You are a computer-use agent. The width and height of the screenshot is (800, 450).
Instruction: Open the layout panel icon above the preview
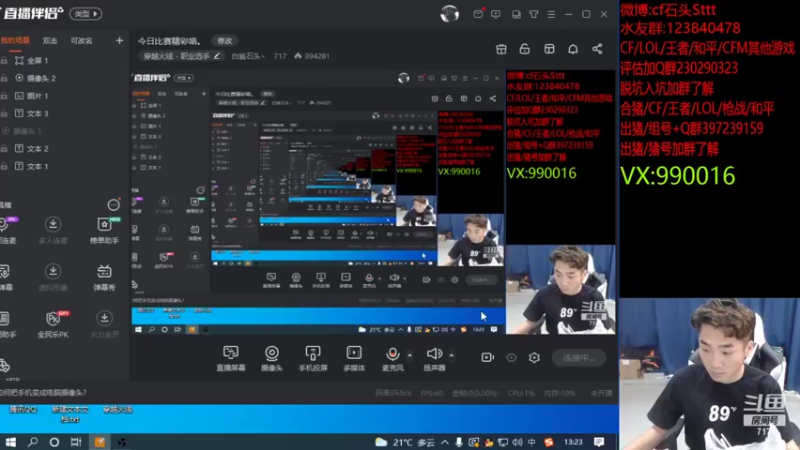549,49
